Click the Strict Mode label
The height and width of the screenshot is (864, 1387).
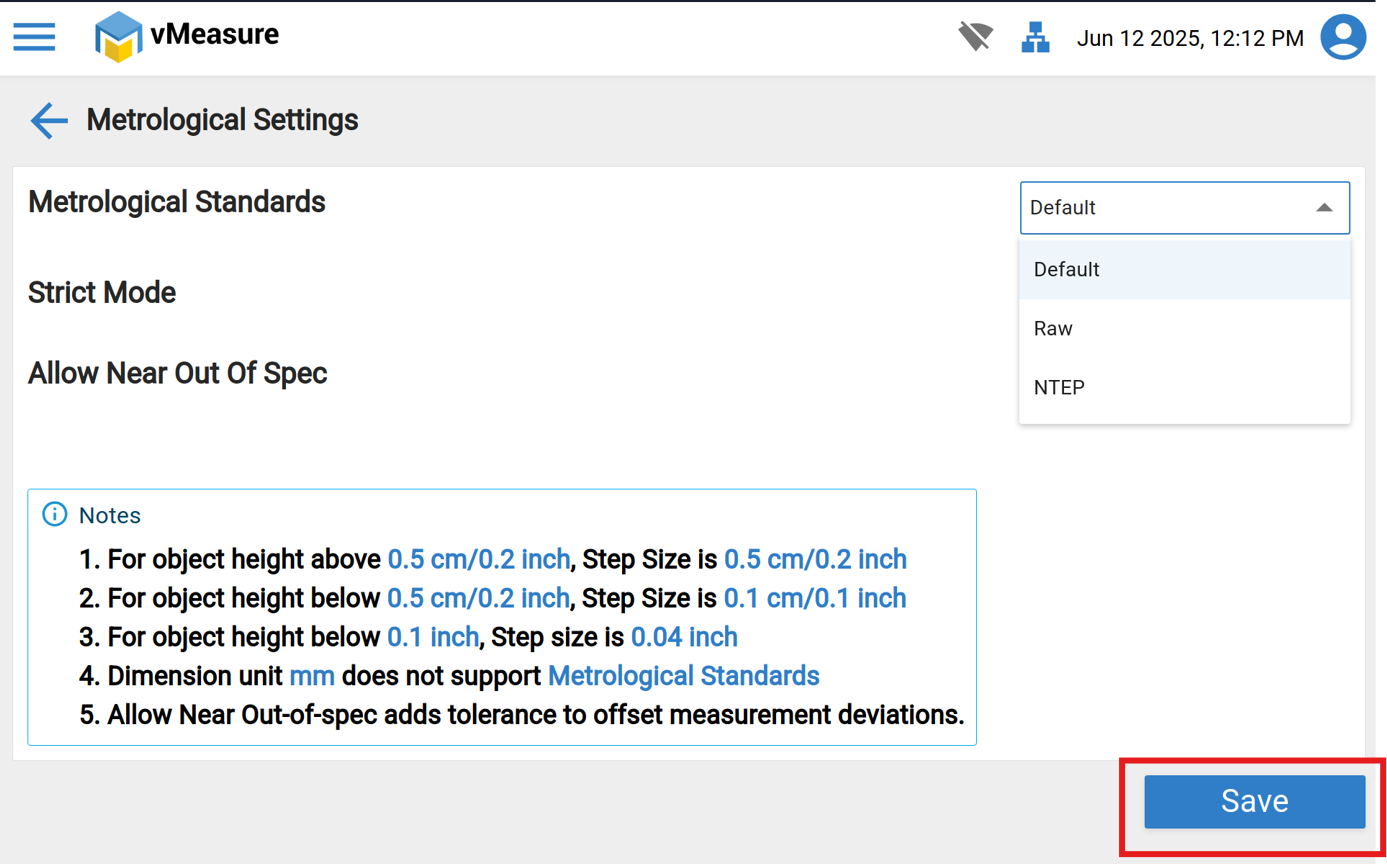[x=102, y=293]
